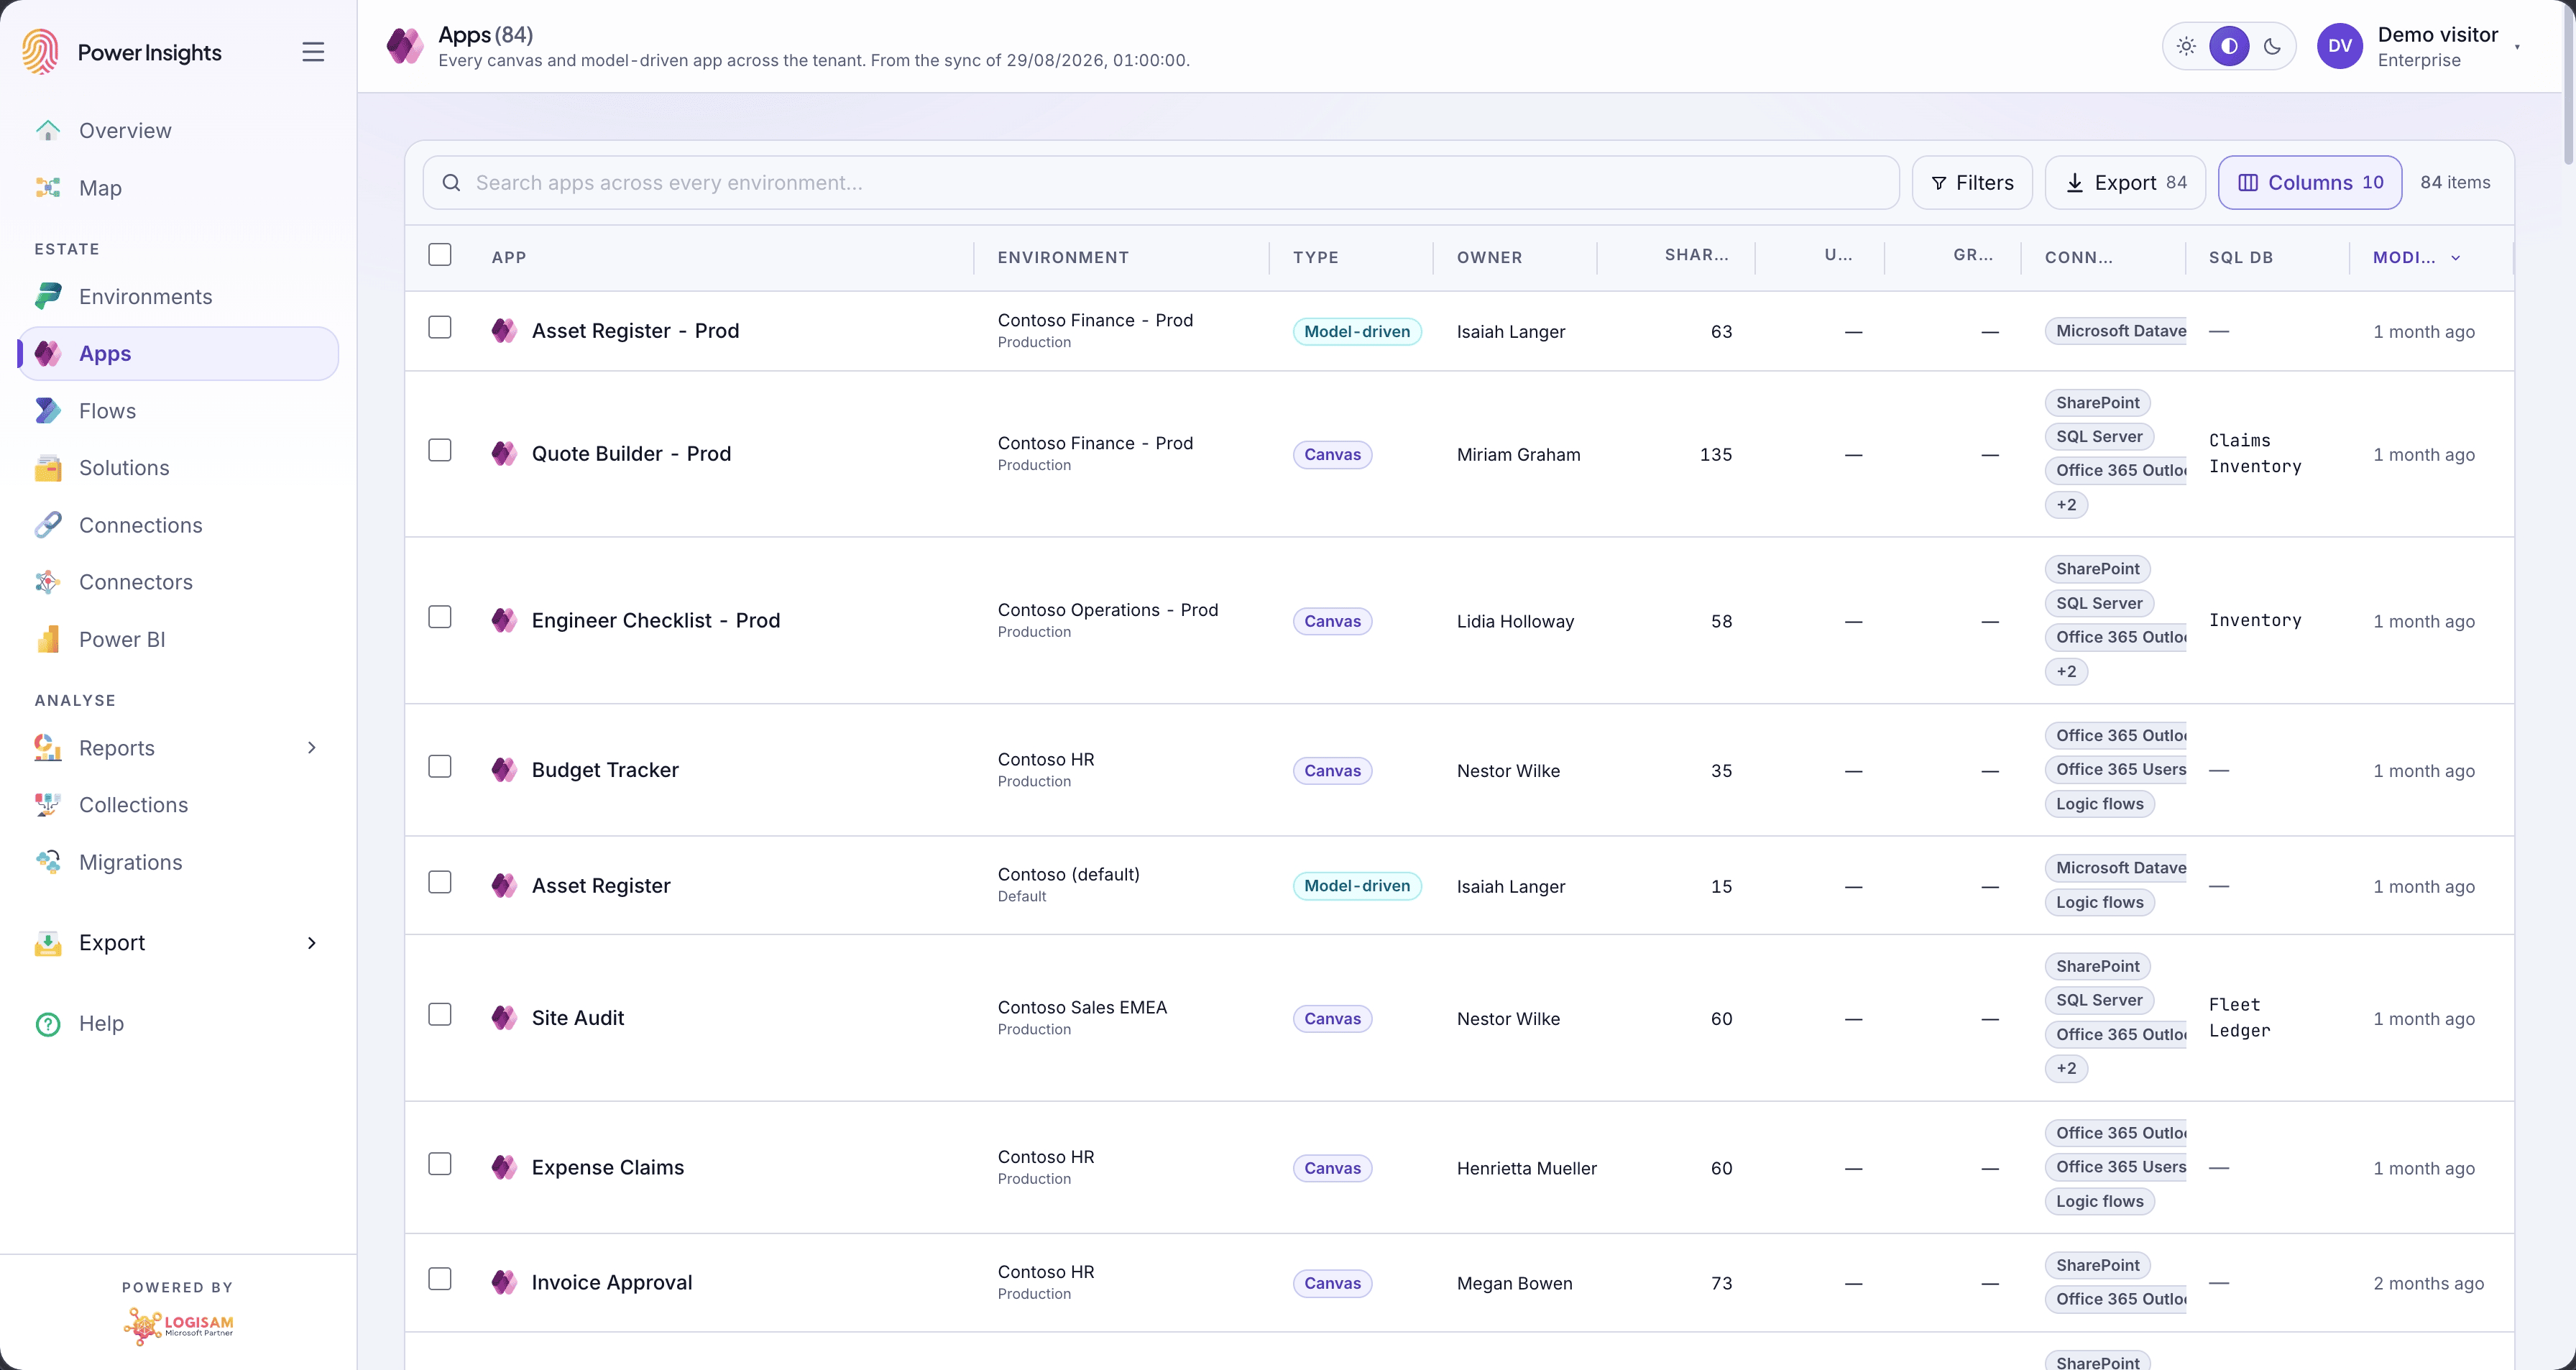Click the Migrations sidebar icon
This screenshot has width=2576, height=1370.
[48, 862]
